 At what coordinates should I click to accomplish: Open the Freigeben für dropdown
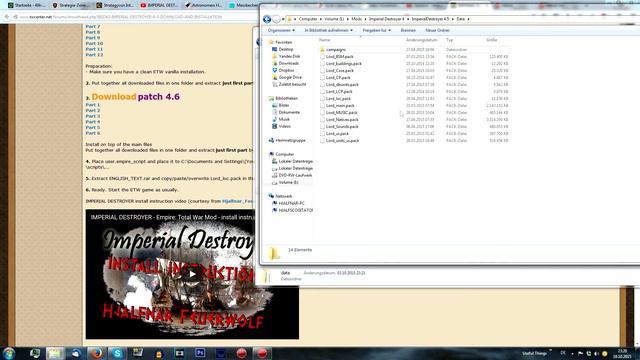(376, 31)
